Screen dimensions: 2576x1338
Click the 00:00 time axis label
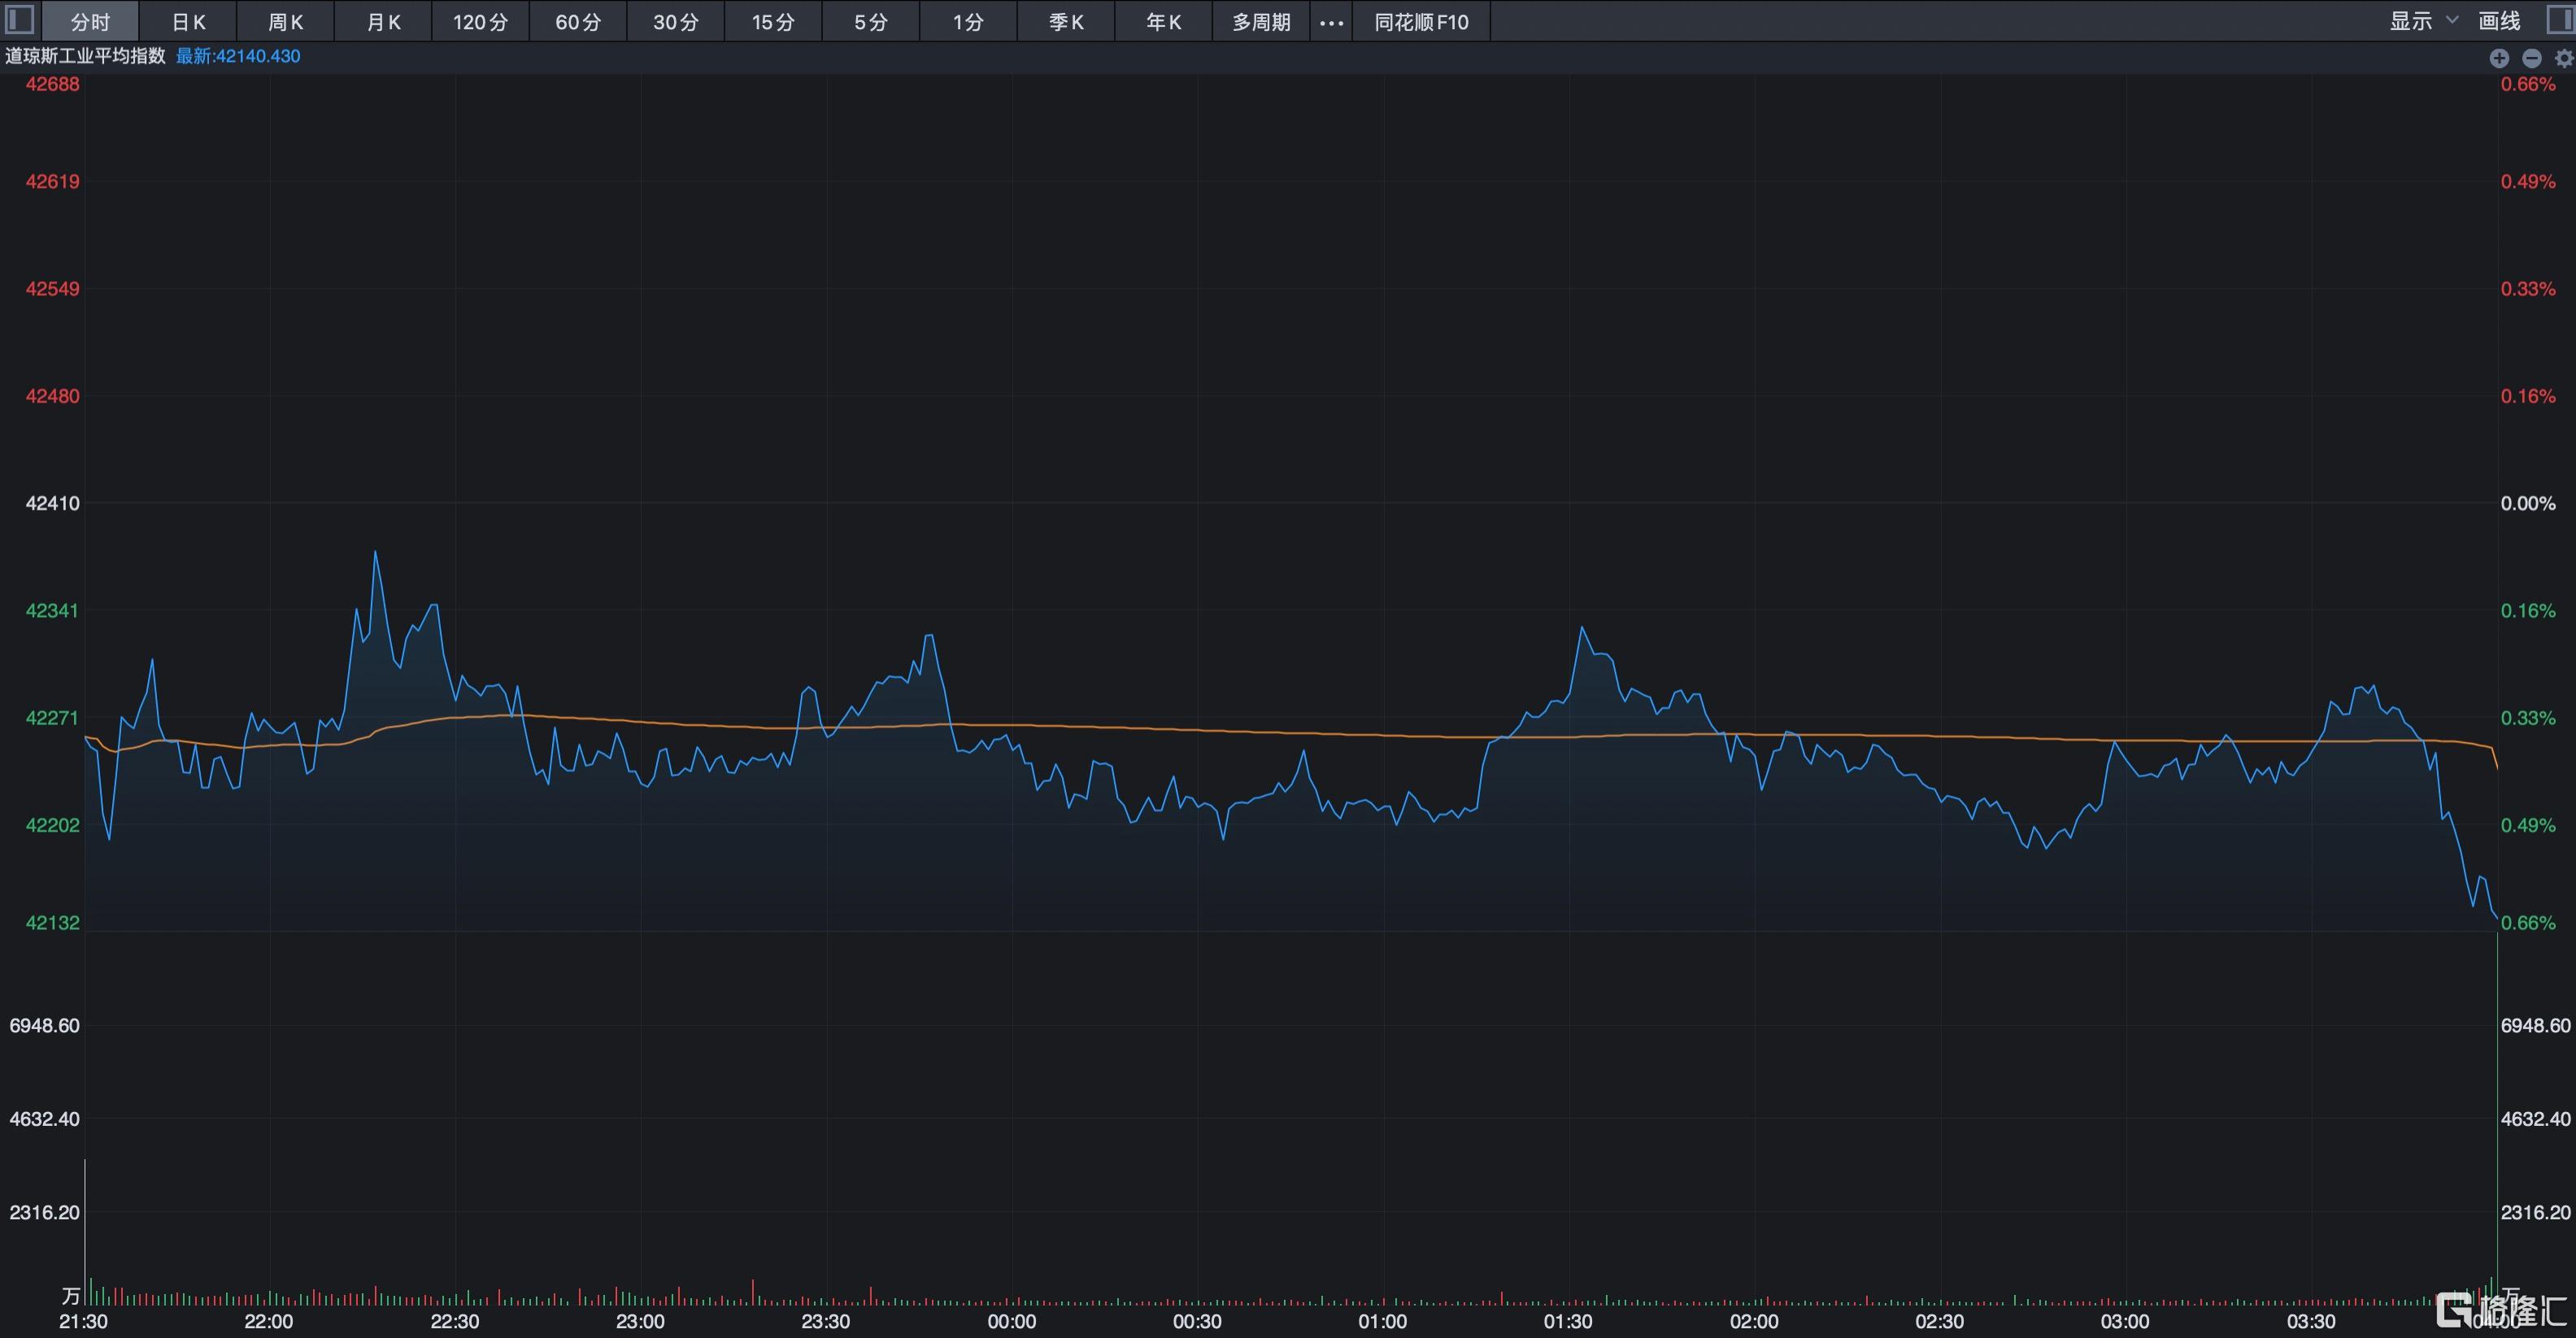point(1011,1322)
